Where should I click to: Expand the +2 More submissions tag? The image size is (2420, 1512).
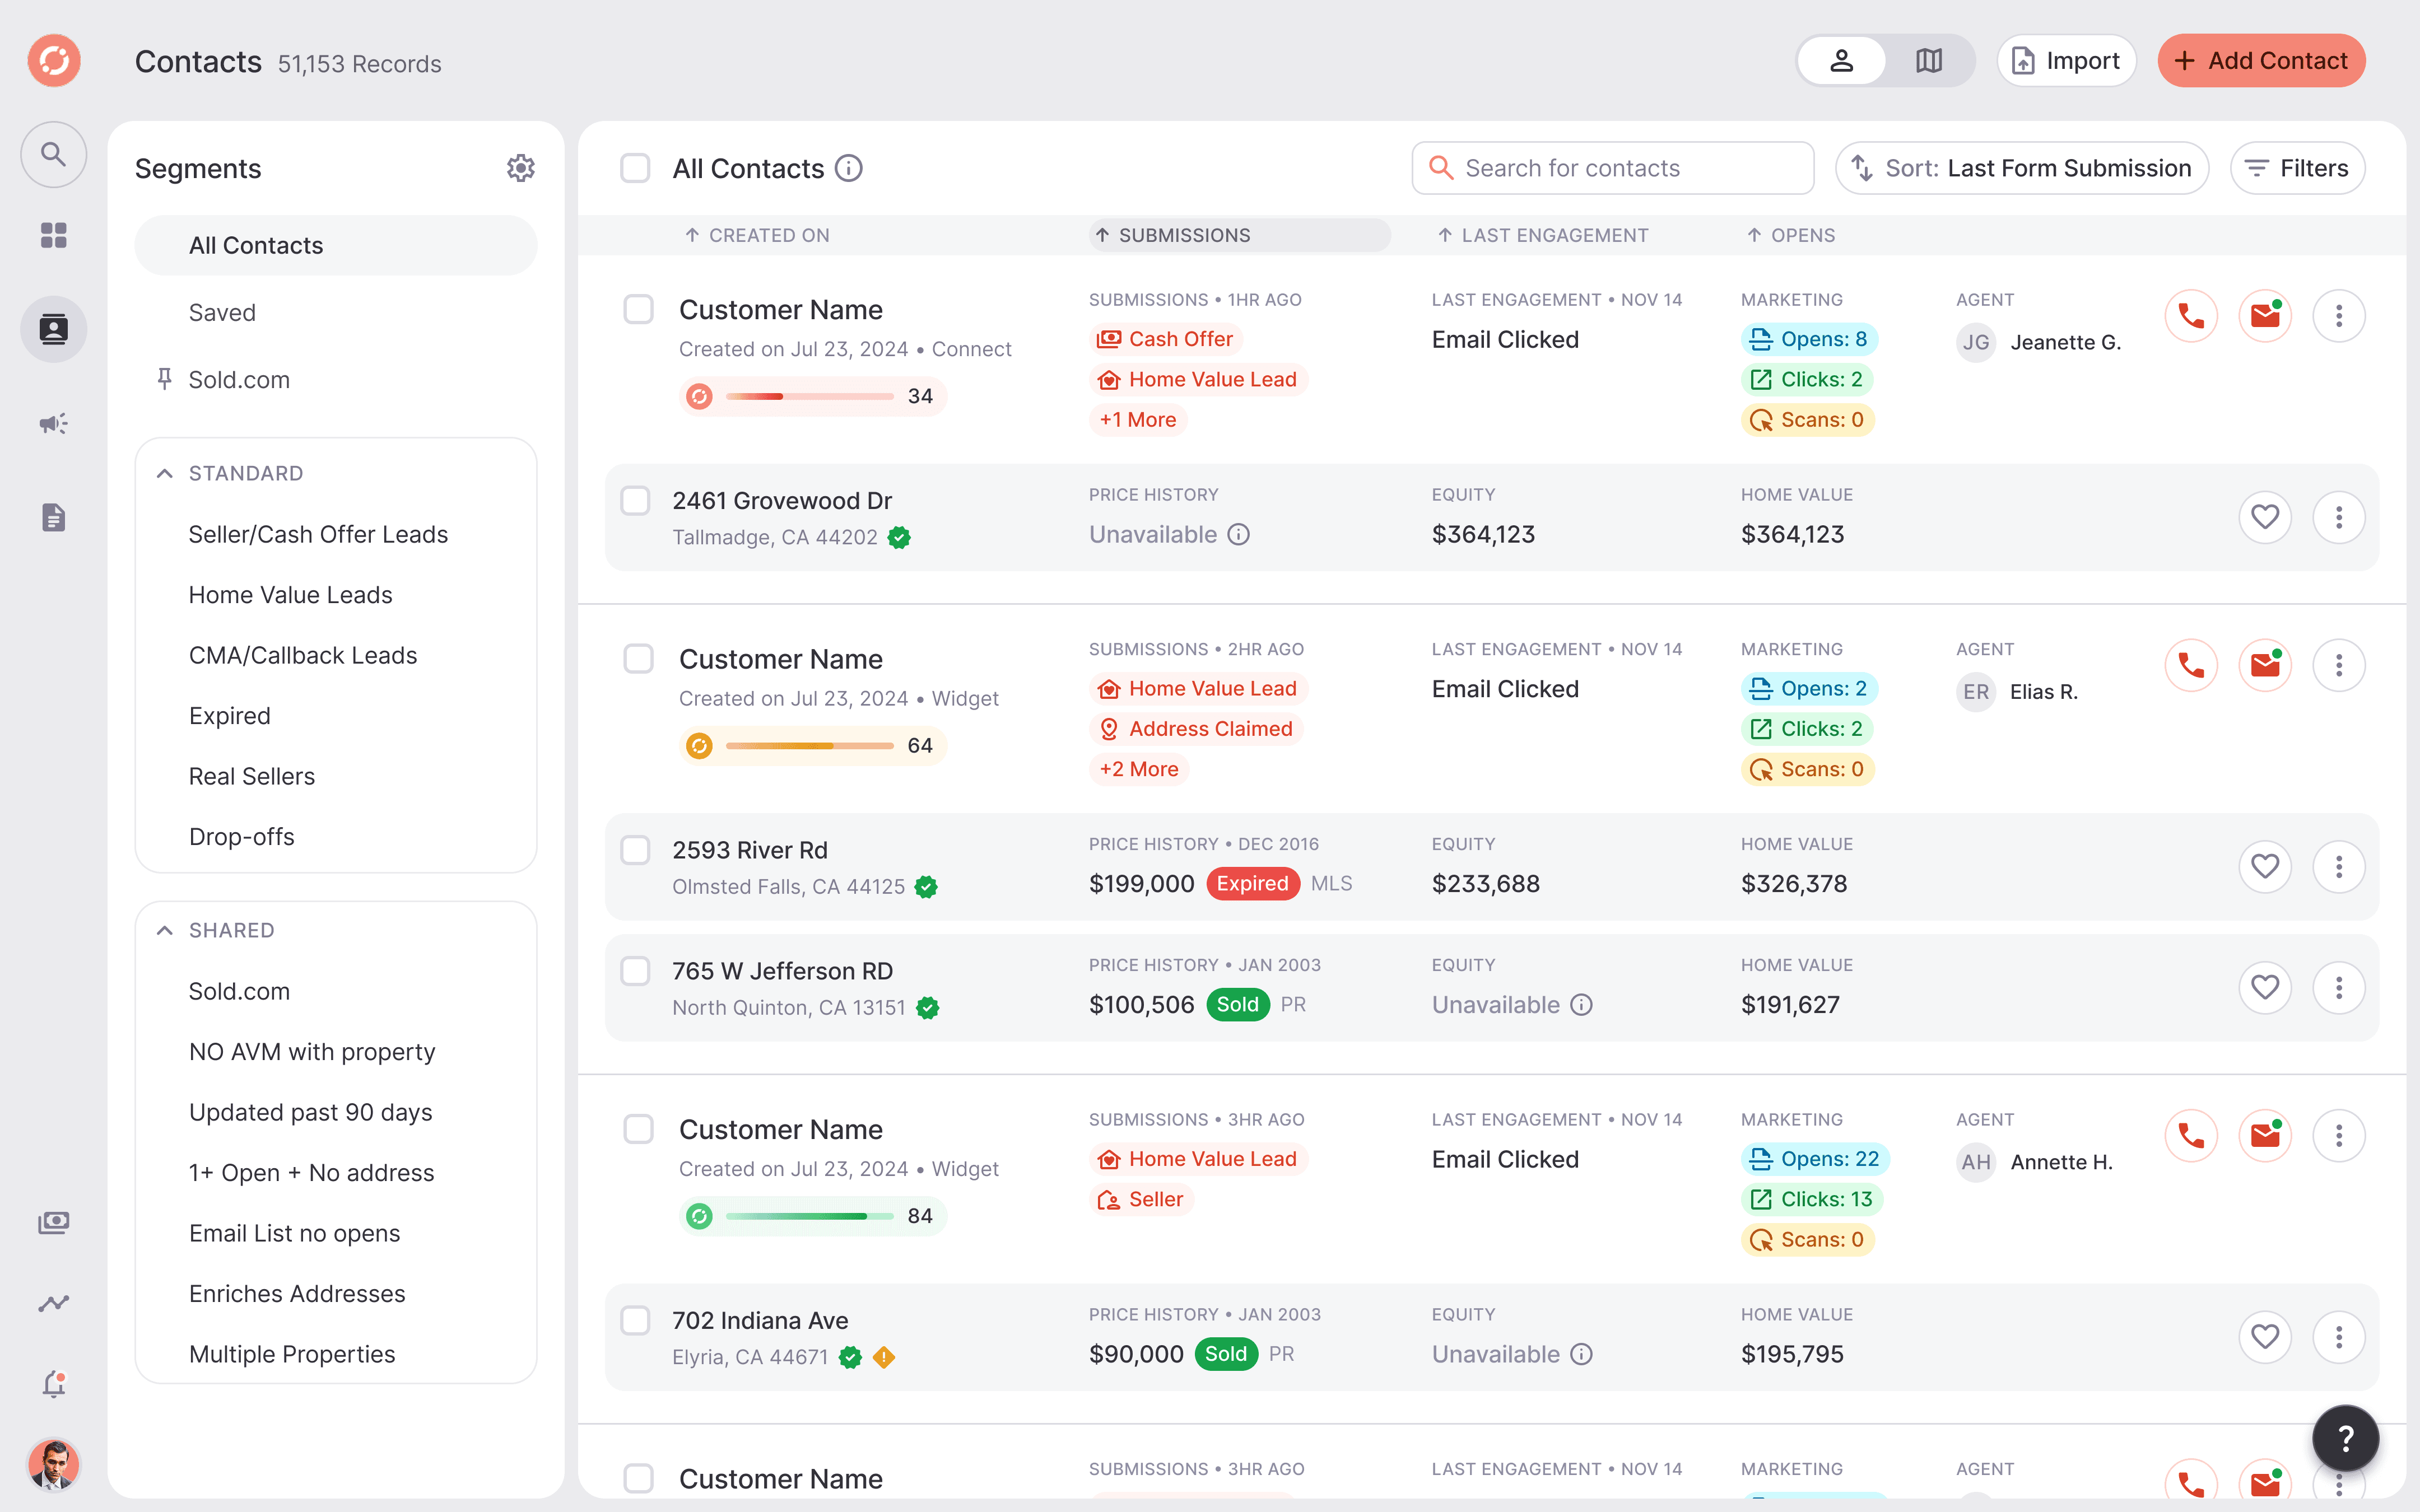[1138, 769]
